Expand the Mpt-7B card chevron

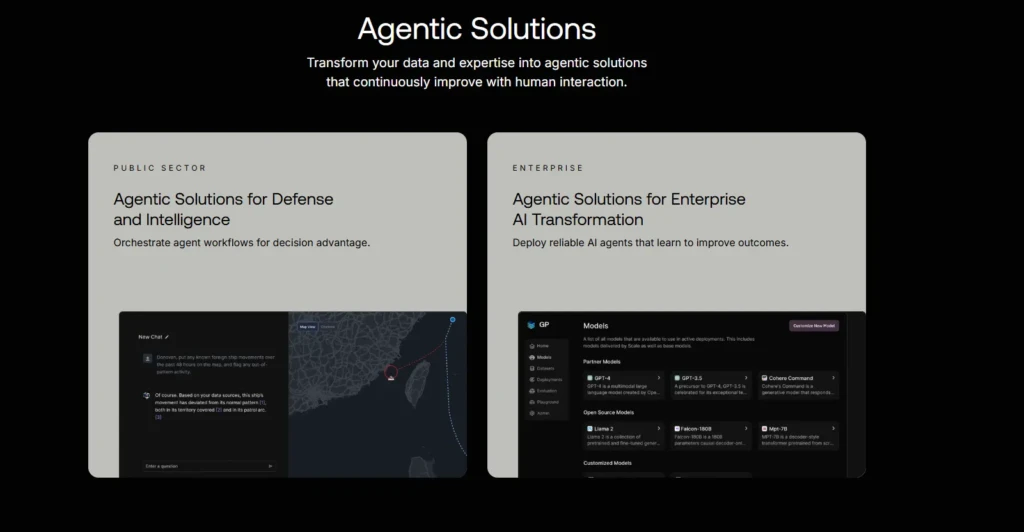coord(833,428)
